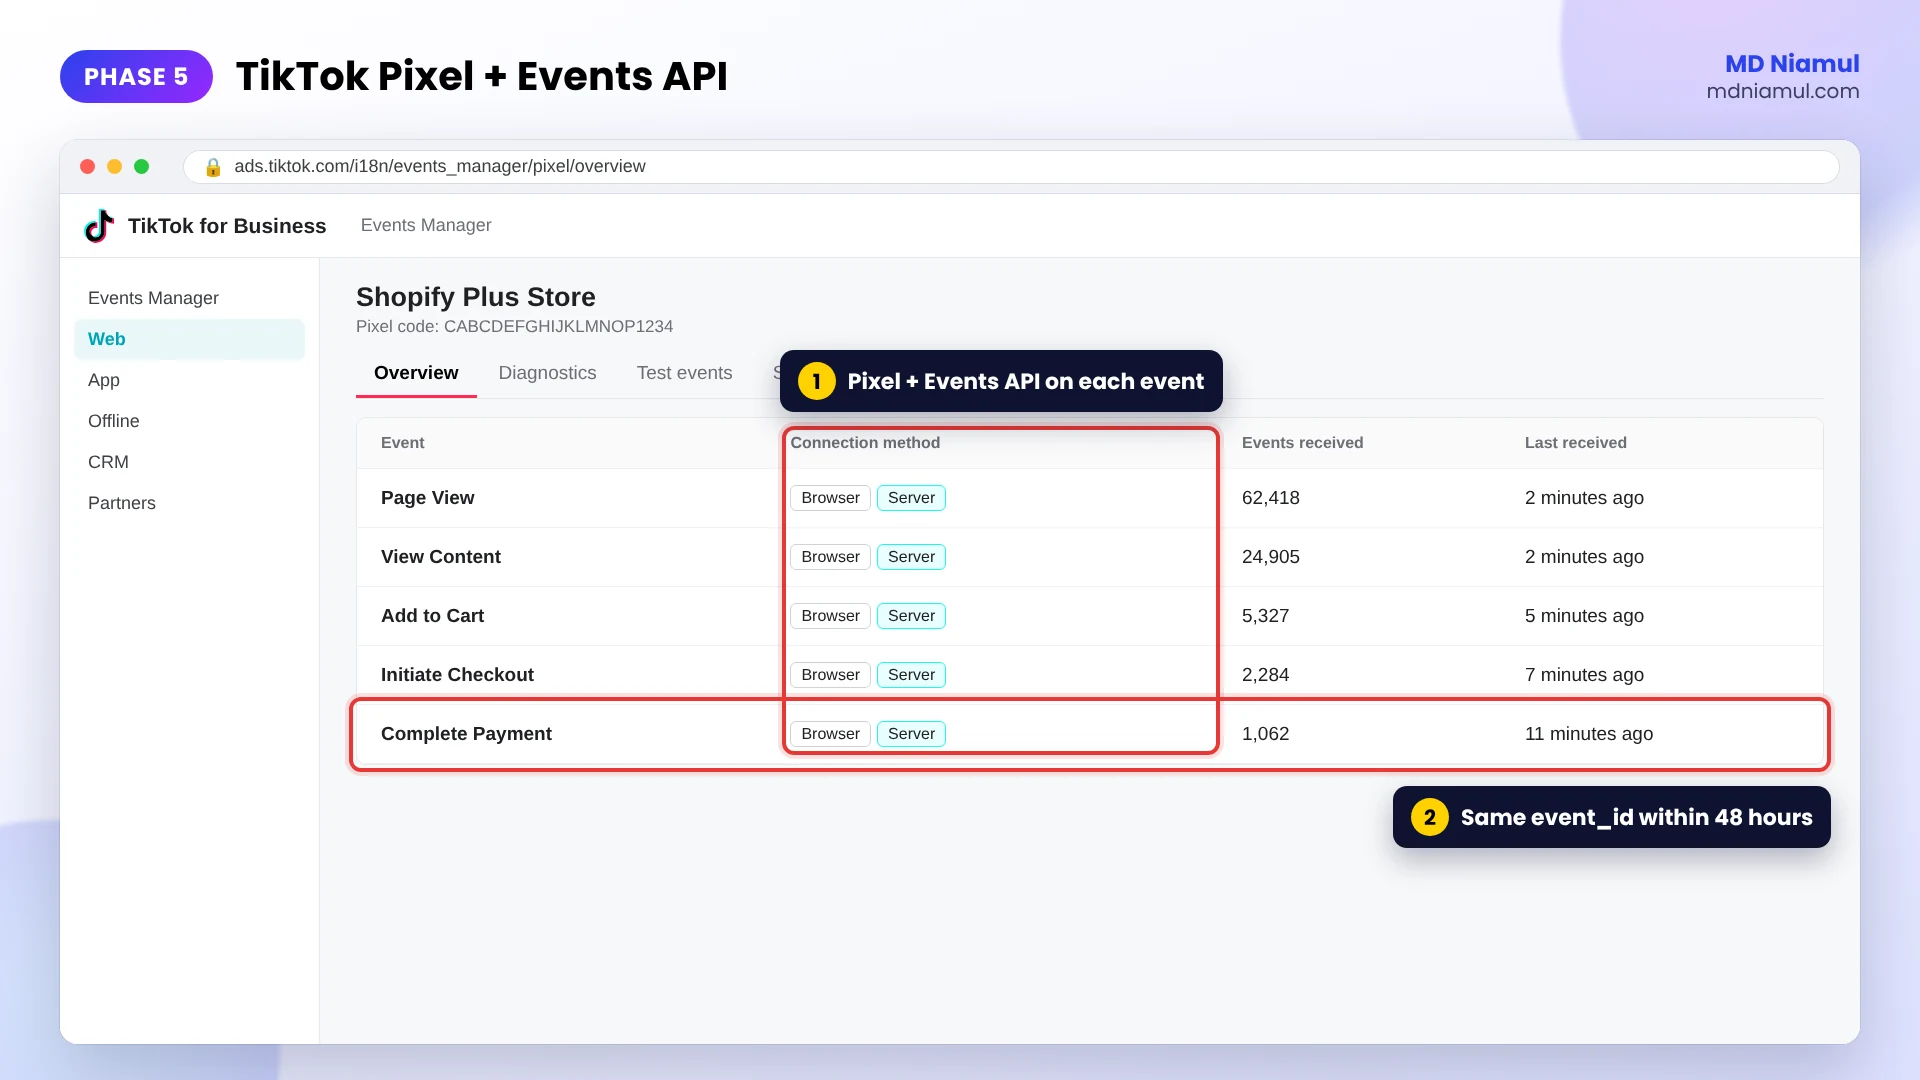The height and width of the screenshot is (1080, 1920).
Task: Click the 62,418 events received value
Action: click(x=1271, y=498)
